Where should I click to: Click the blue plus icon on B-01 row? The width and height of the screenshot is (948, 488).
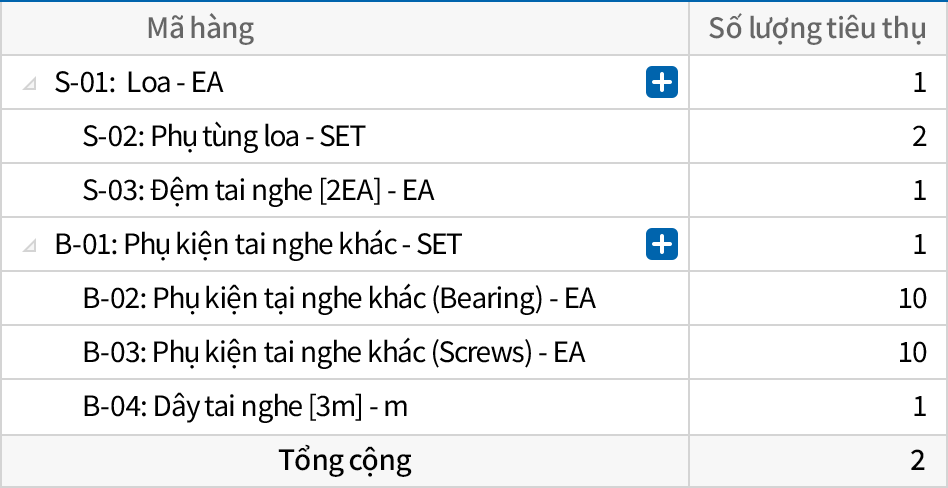click(x=662, y=244)
